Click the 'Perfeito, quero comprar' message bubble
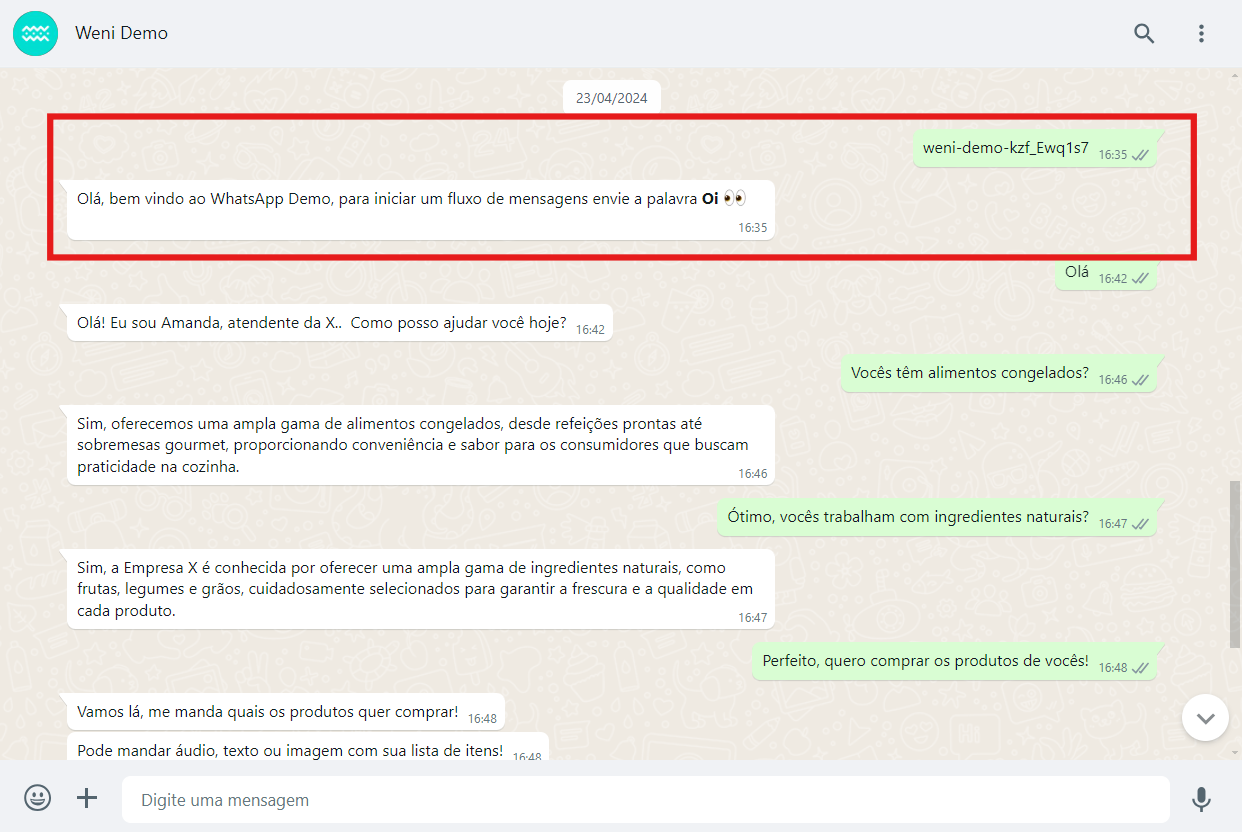This screenshot has width=1242, height=832. 925,661
